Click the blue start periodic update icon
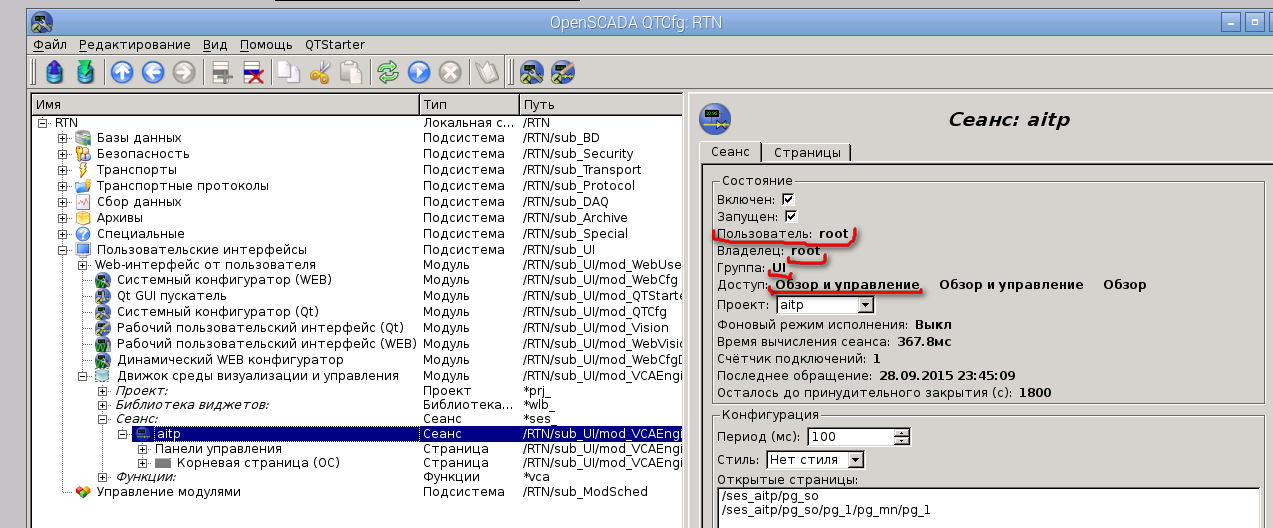Image resolution: width=1273 pixels, height=528 pixels. 419,72
